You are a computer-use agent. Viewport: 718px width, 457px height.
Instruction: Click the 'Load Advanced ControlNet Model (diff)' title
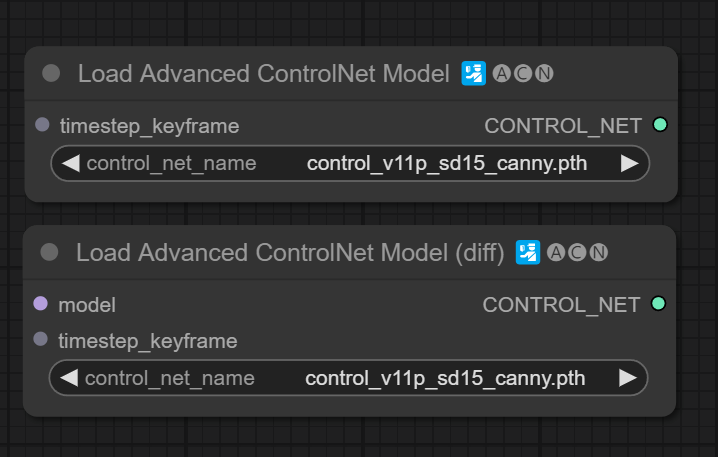(x=290, y=253)
